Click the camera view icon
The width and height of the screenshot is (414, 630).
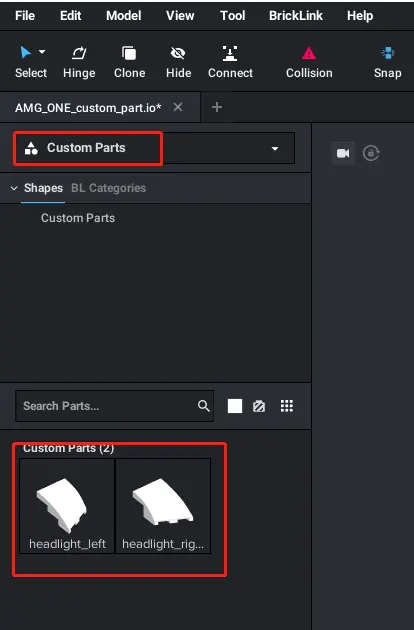343,153
